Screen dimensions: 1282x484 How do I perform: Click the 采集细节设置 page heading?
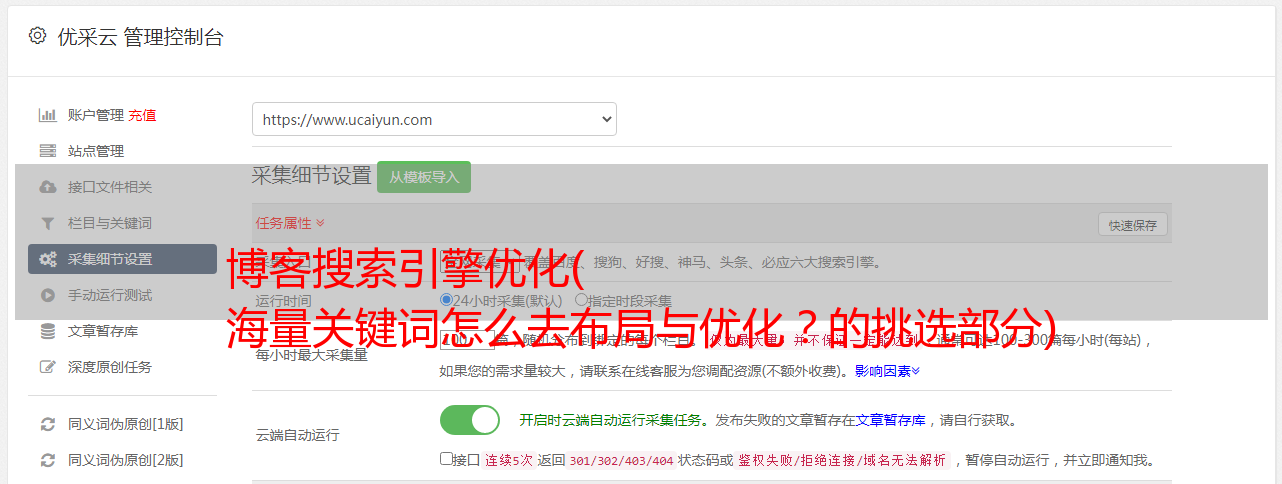[x=311, y=176]
